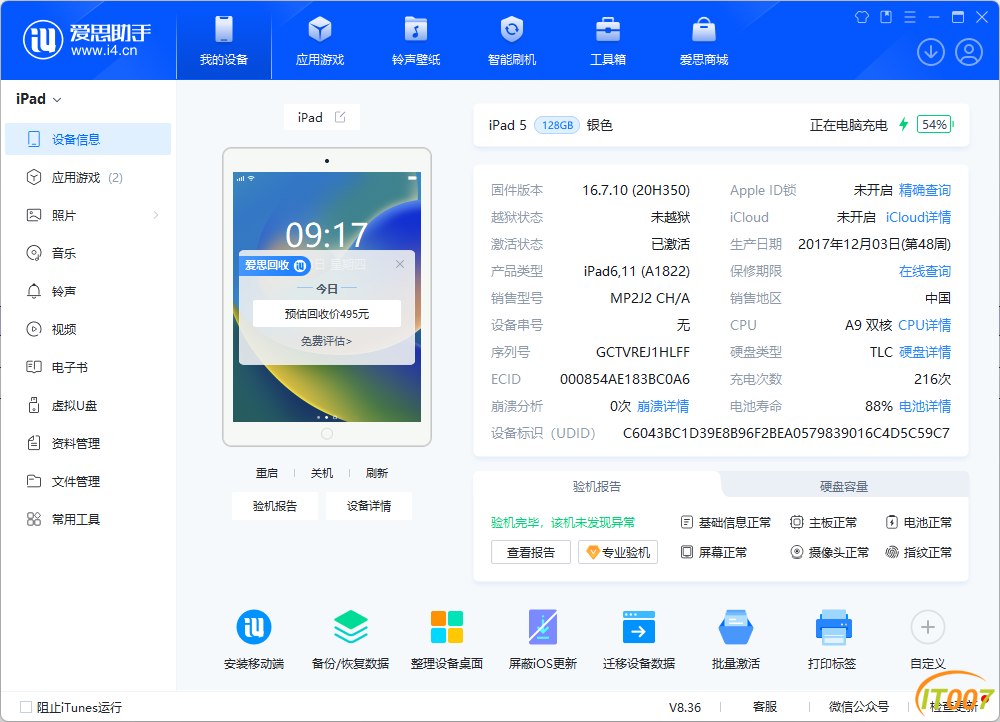Click the 128GB storage badge
The height and width of the screenshot is (722, 1000).
[x=557, y=125]
